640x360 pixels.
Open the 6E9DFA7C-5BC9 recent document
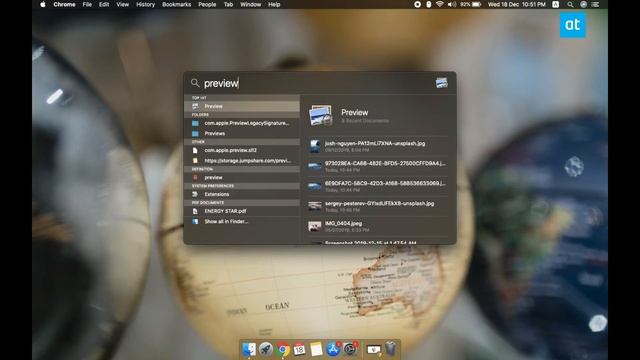pos(378,186)
